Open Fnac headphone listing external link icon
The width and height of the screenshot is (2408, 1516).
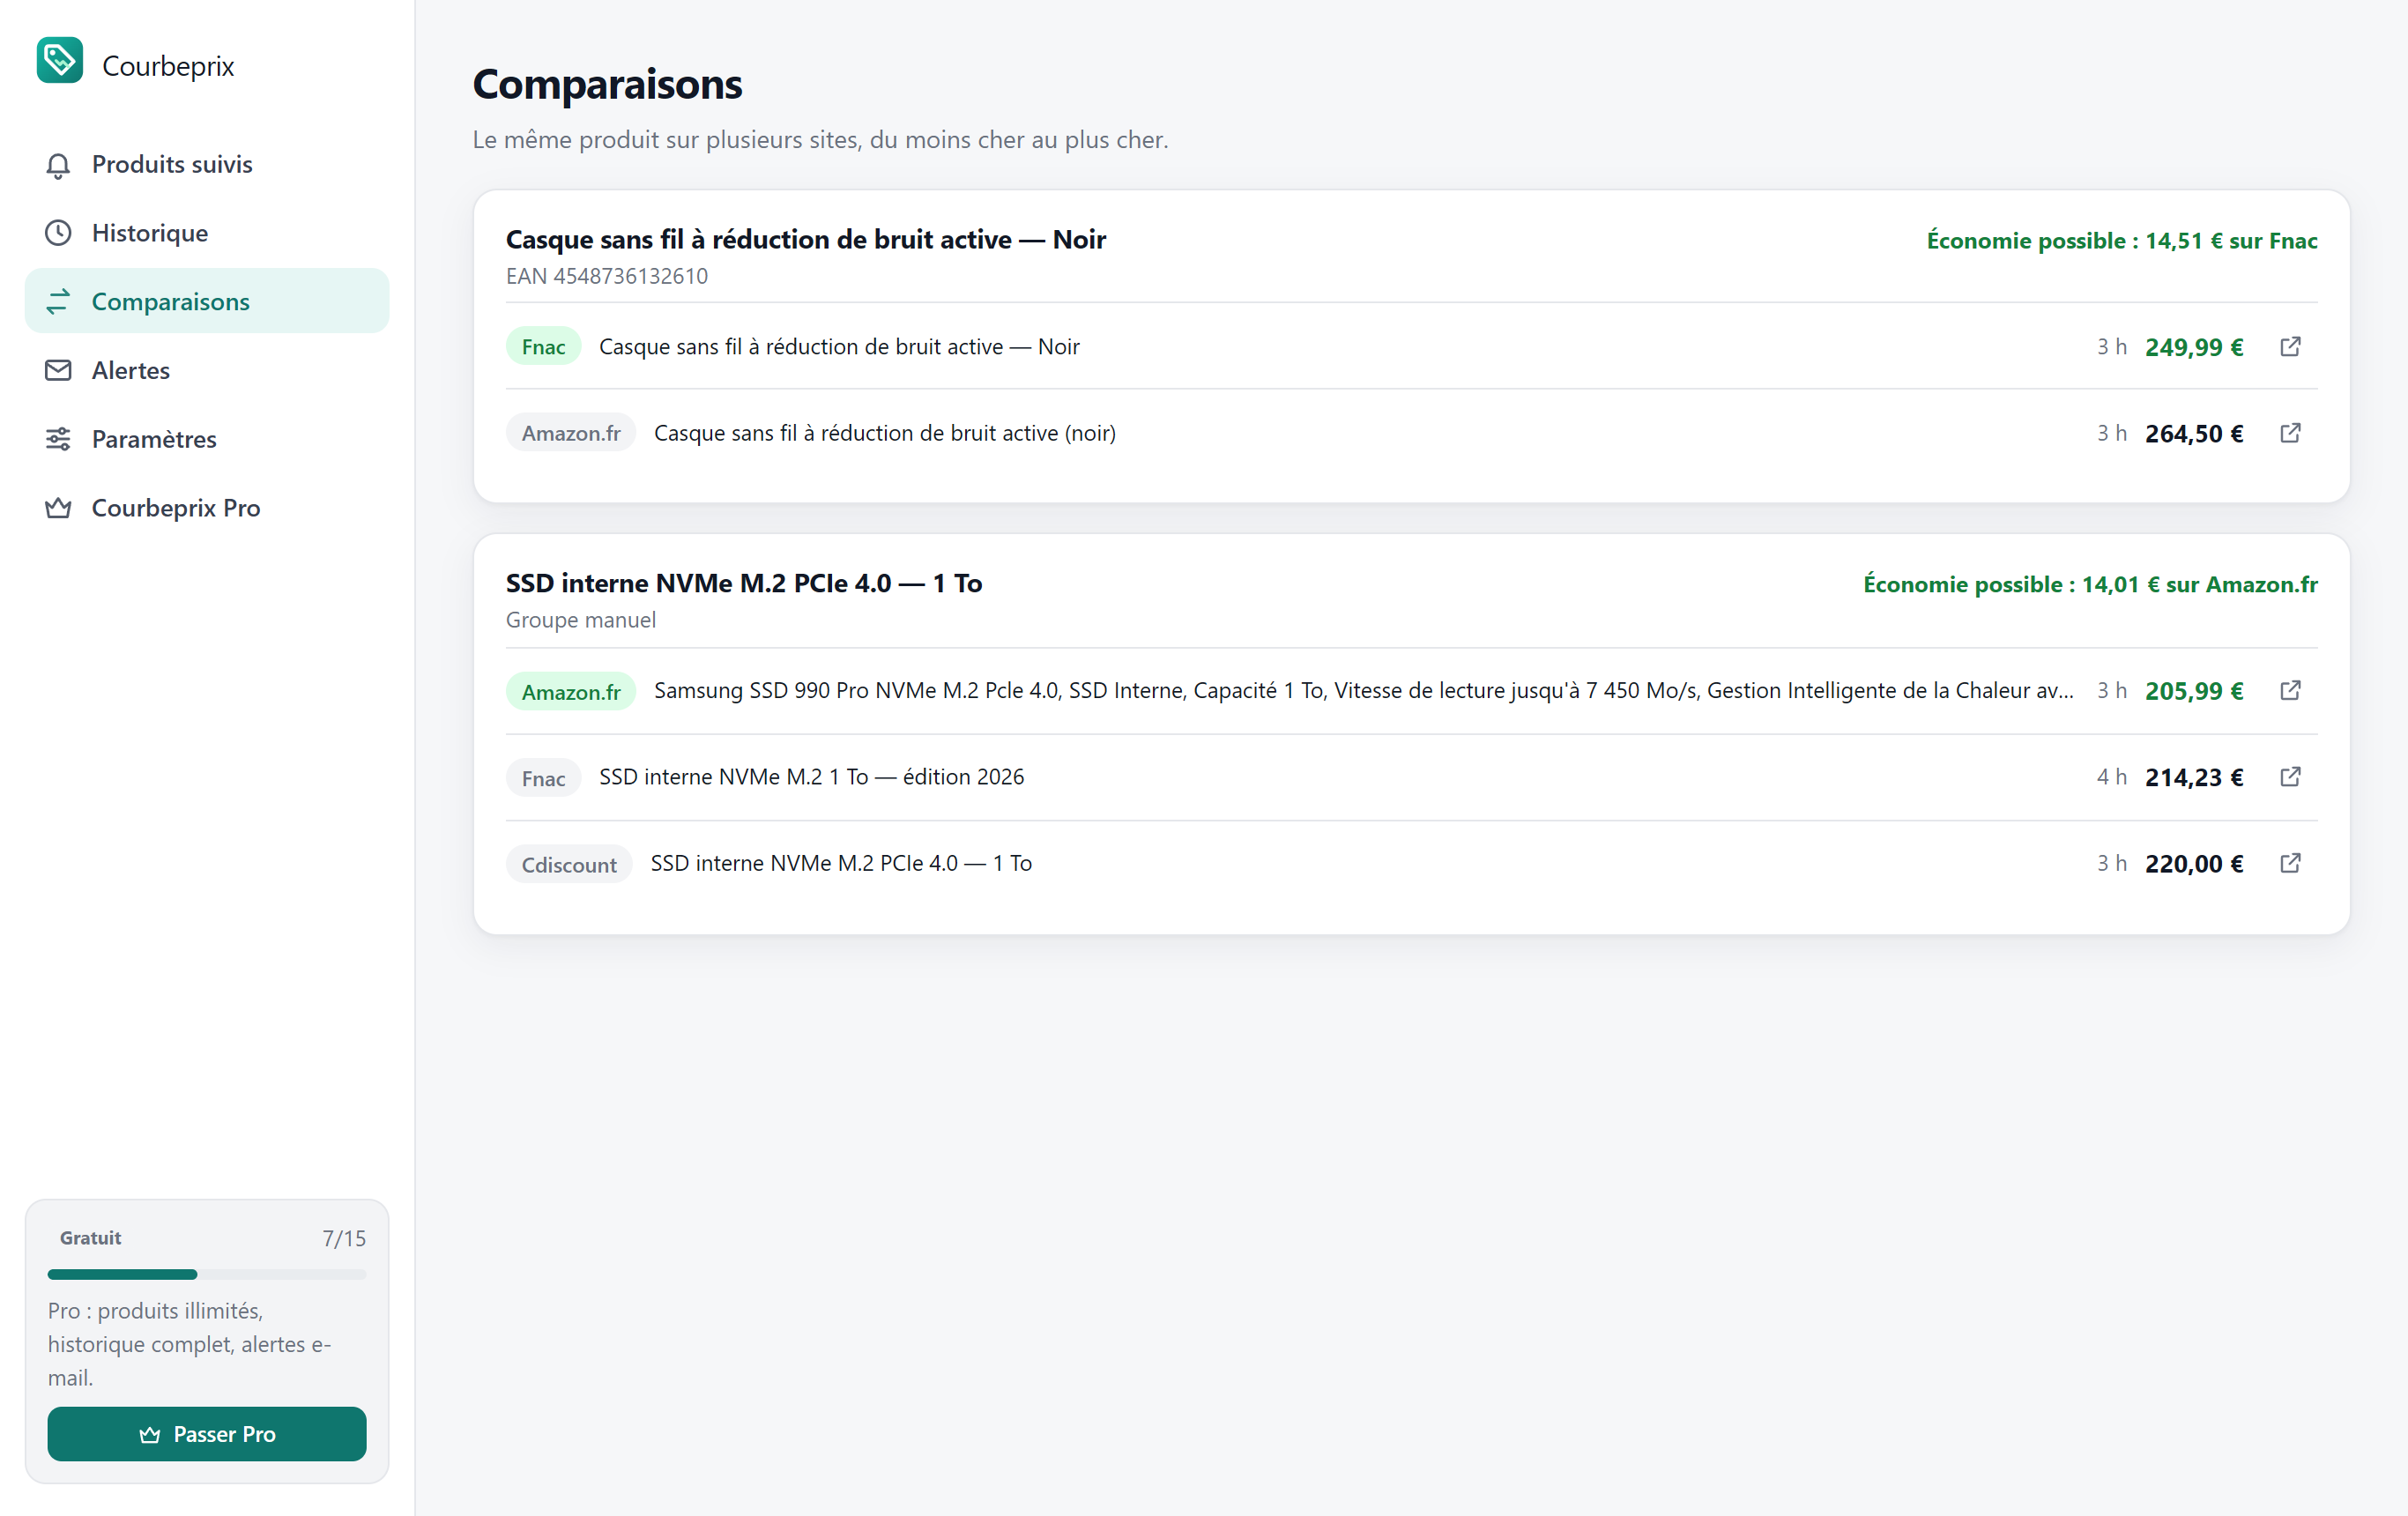[x=2290, y=346]
